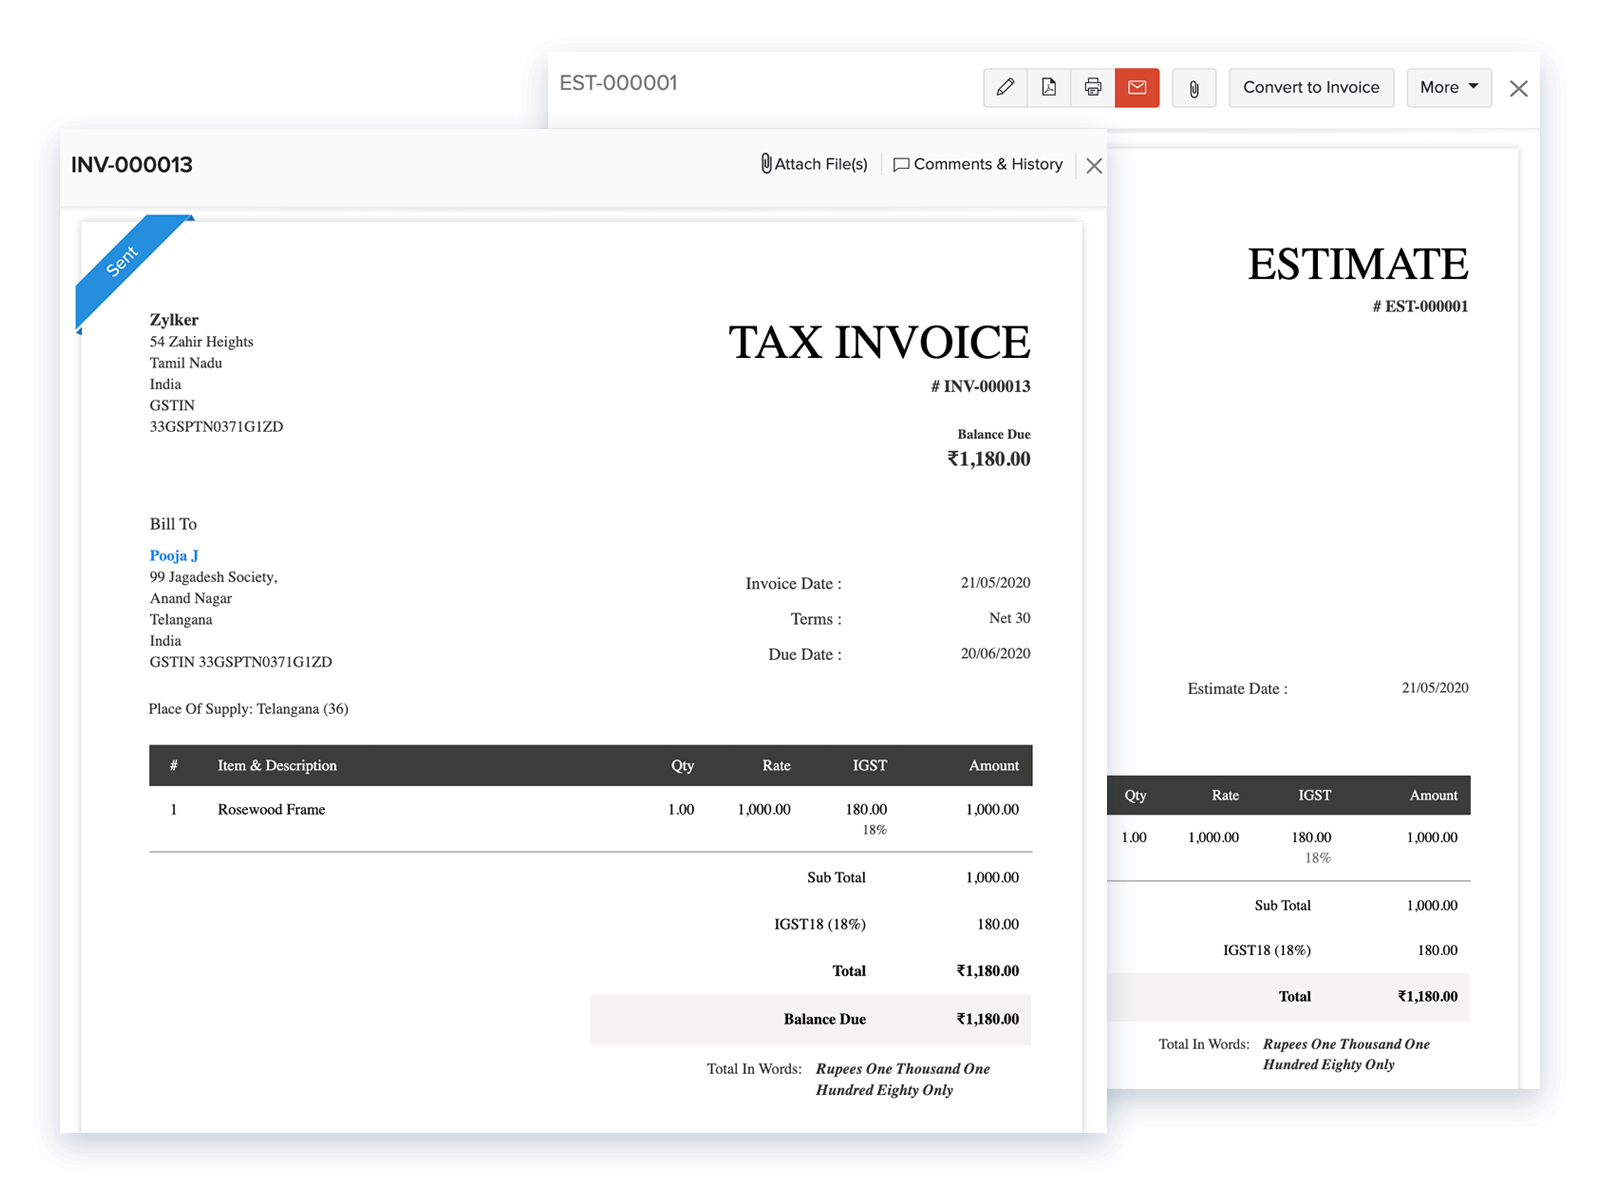The image size is (1600, 1200).
Task: Click the Comments & History label
Action: [x=988, y=164]
